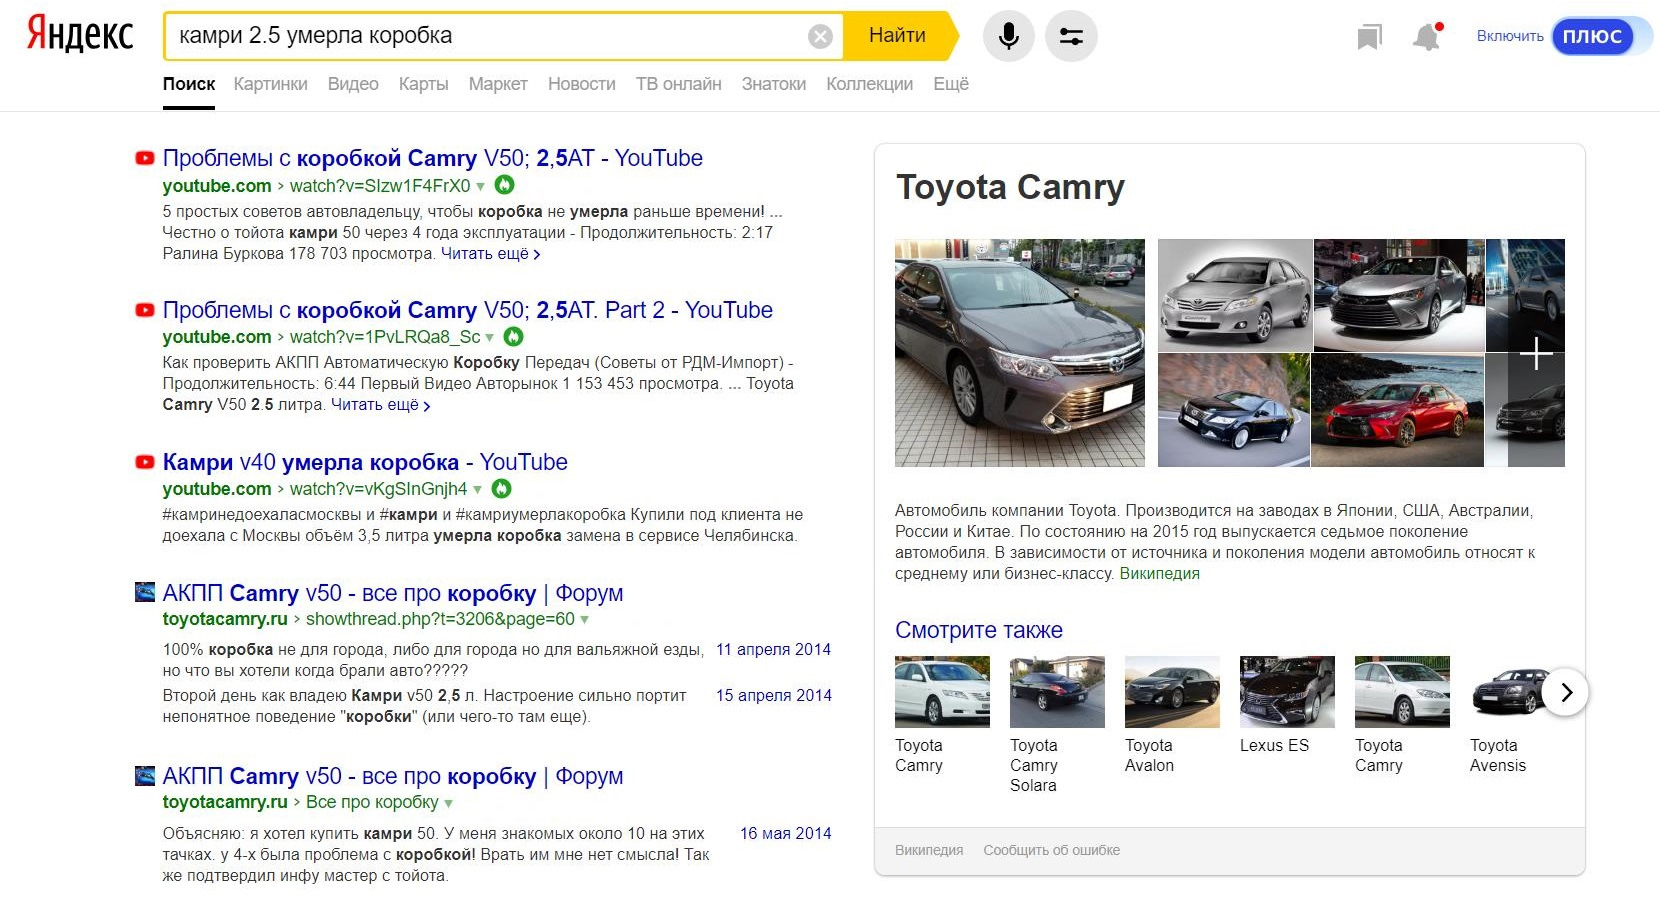Image resolution: width=1660 pixels, height=898 pixels.
Task: Click the green Turbo icon next to watch?v=SIzw1F4FrX0
Action: pos(505,185)
